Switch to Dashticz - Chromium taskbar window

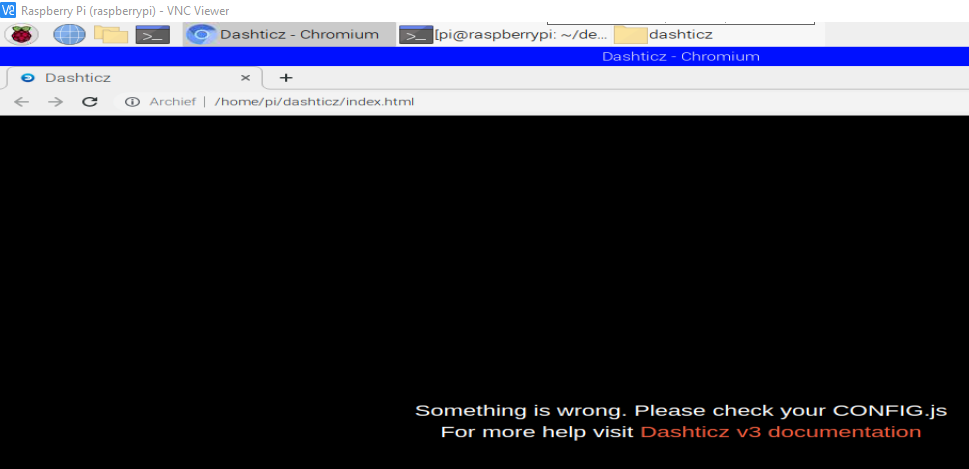pos(289,35)
